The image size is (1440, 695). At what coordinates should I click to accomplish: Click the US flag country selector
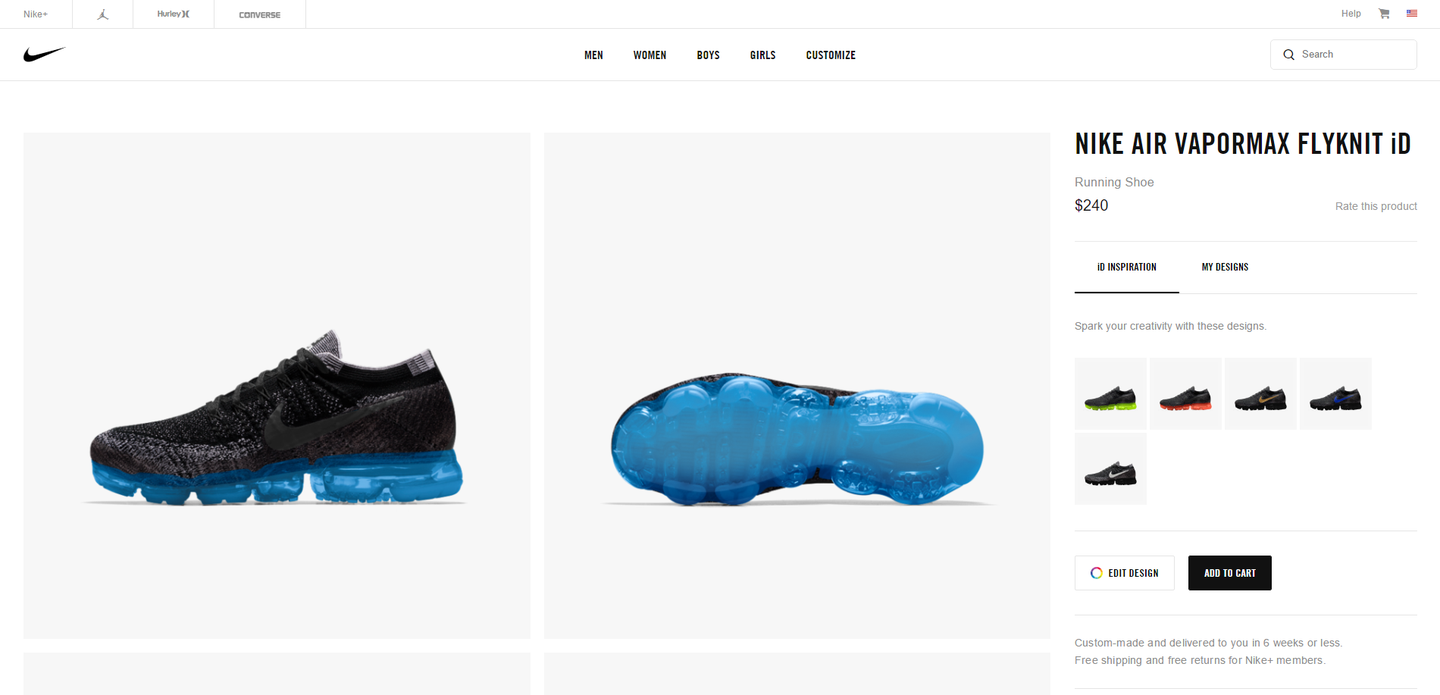[x=1412, y=13]
